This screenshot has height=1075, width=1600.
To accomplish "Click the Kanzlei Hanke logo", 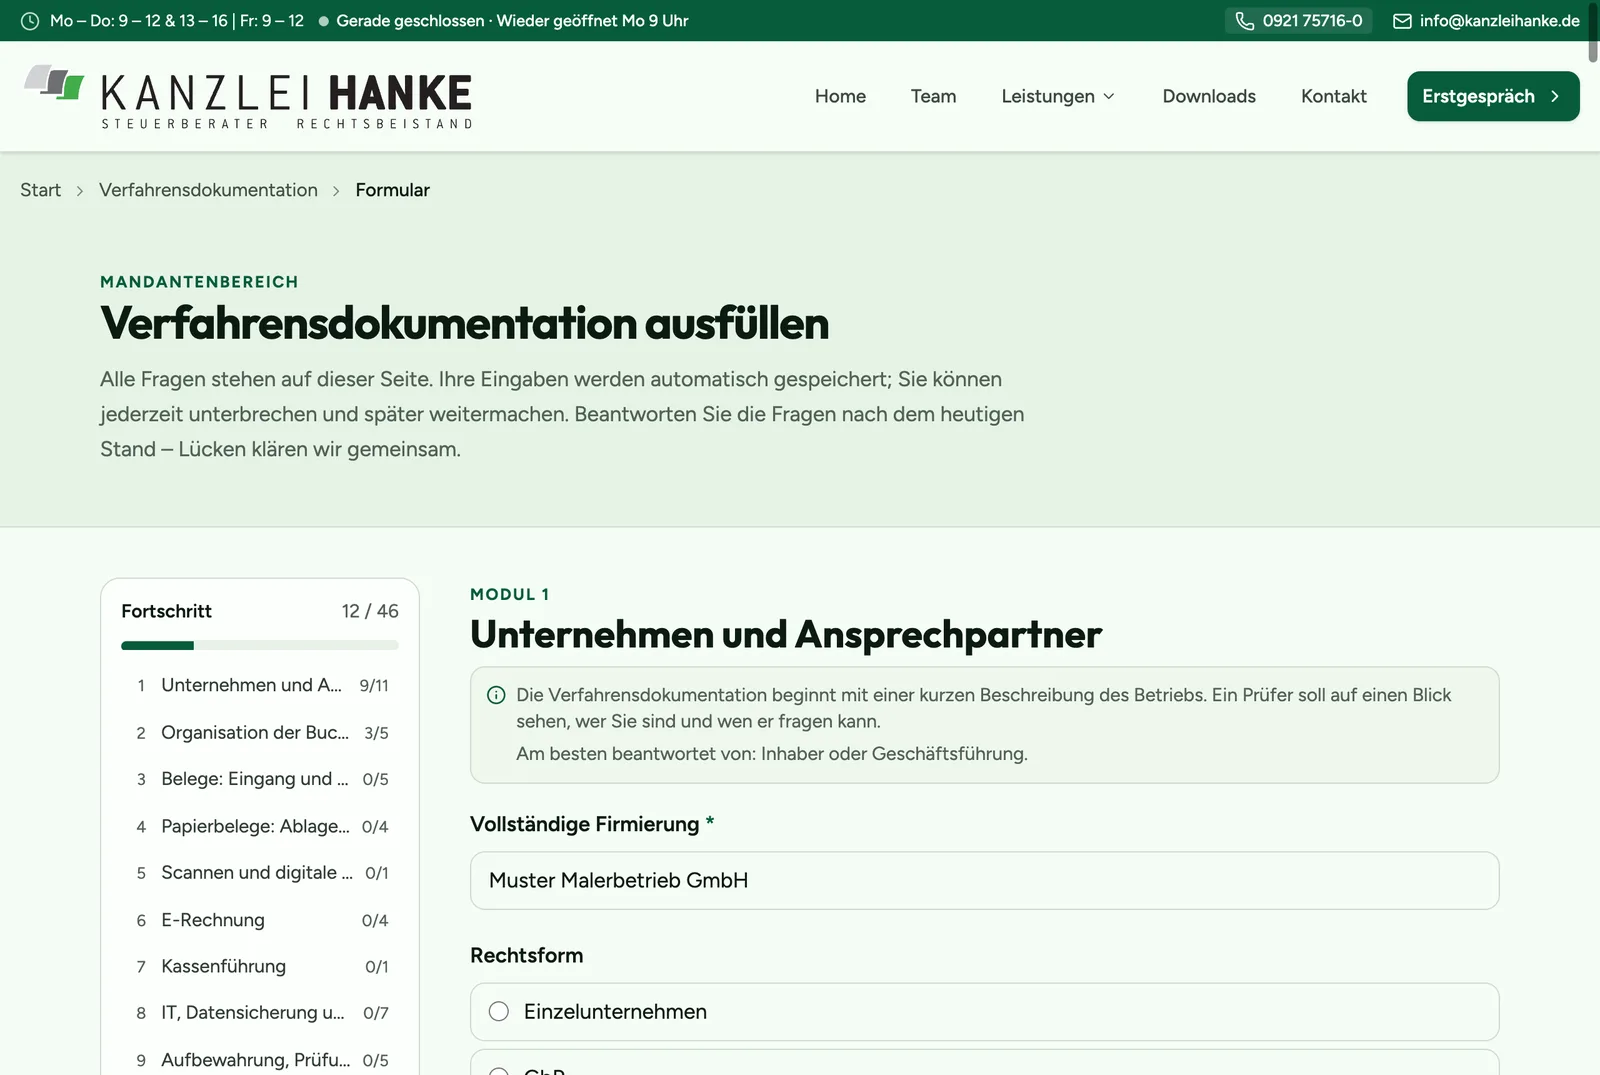I will coord(247,97).
